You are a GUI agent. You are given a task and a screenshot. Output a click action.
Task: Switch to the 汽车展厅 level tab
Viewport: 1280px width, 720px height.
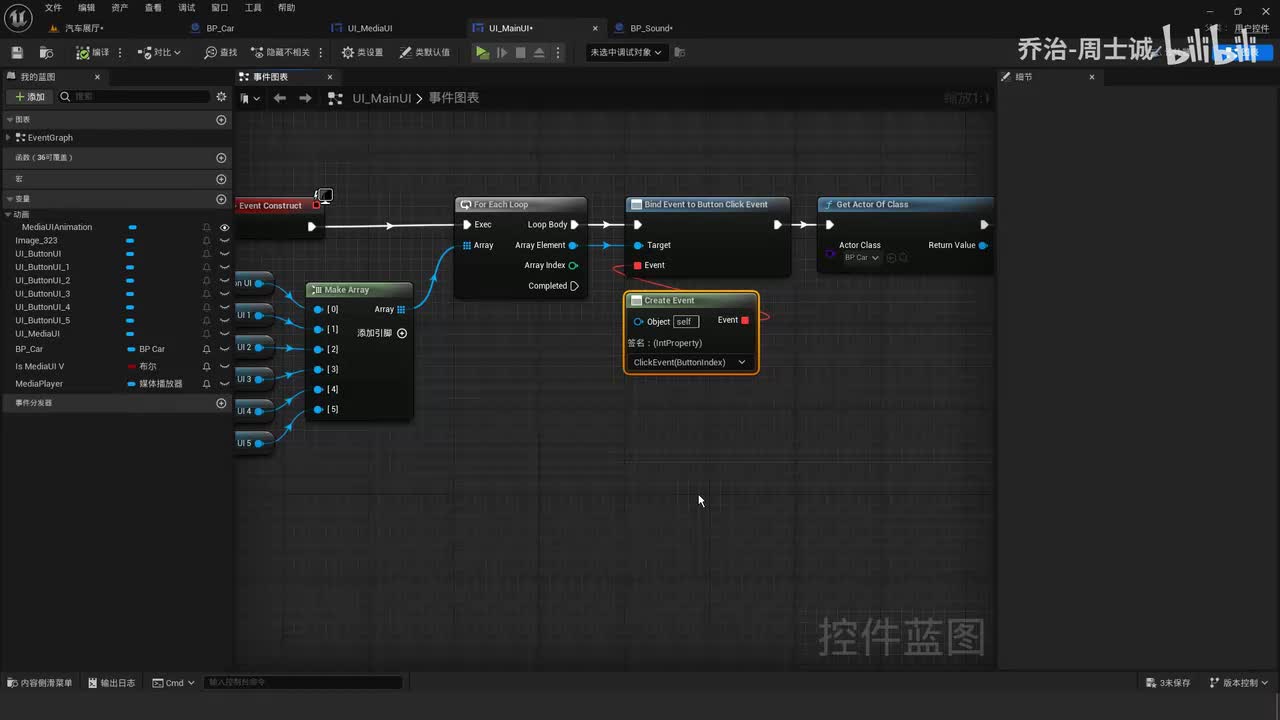pyautogui.click(x=83, y=28)
